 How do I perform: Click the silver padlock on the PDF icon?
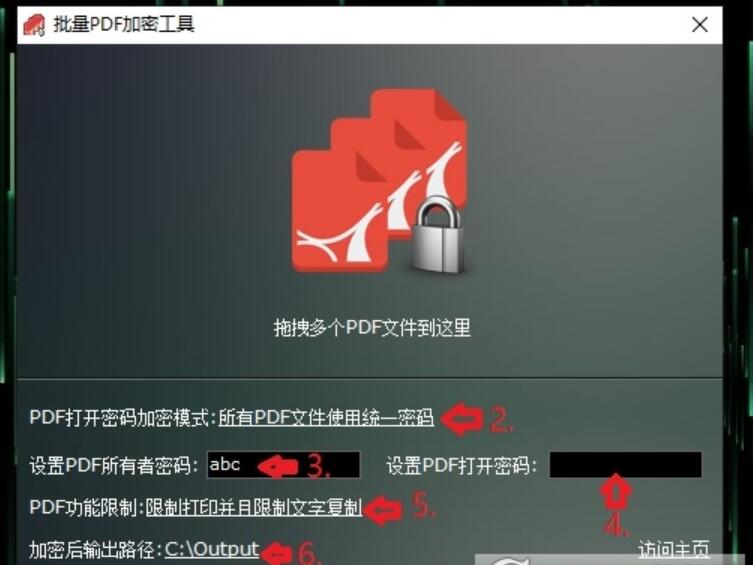coord(438,236)
